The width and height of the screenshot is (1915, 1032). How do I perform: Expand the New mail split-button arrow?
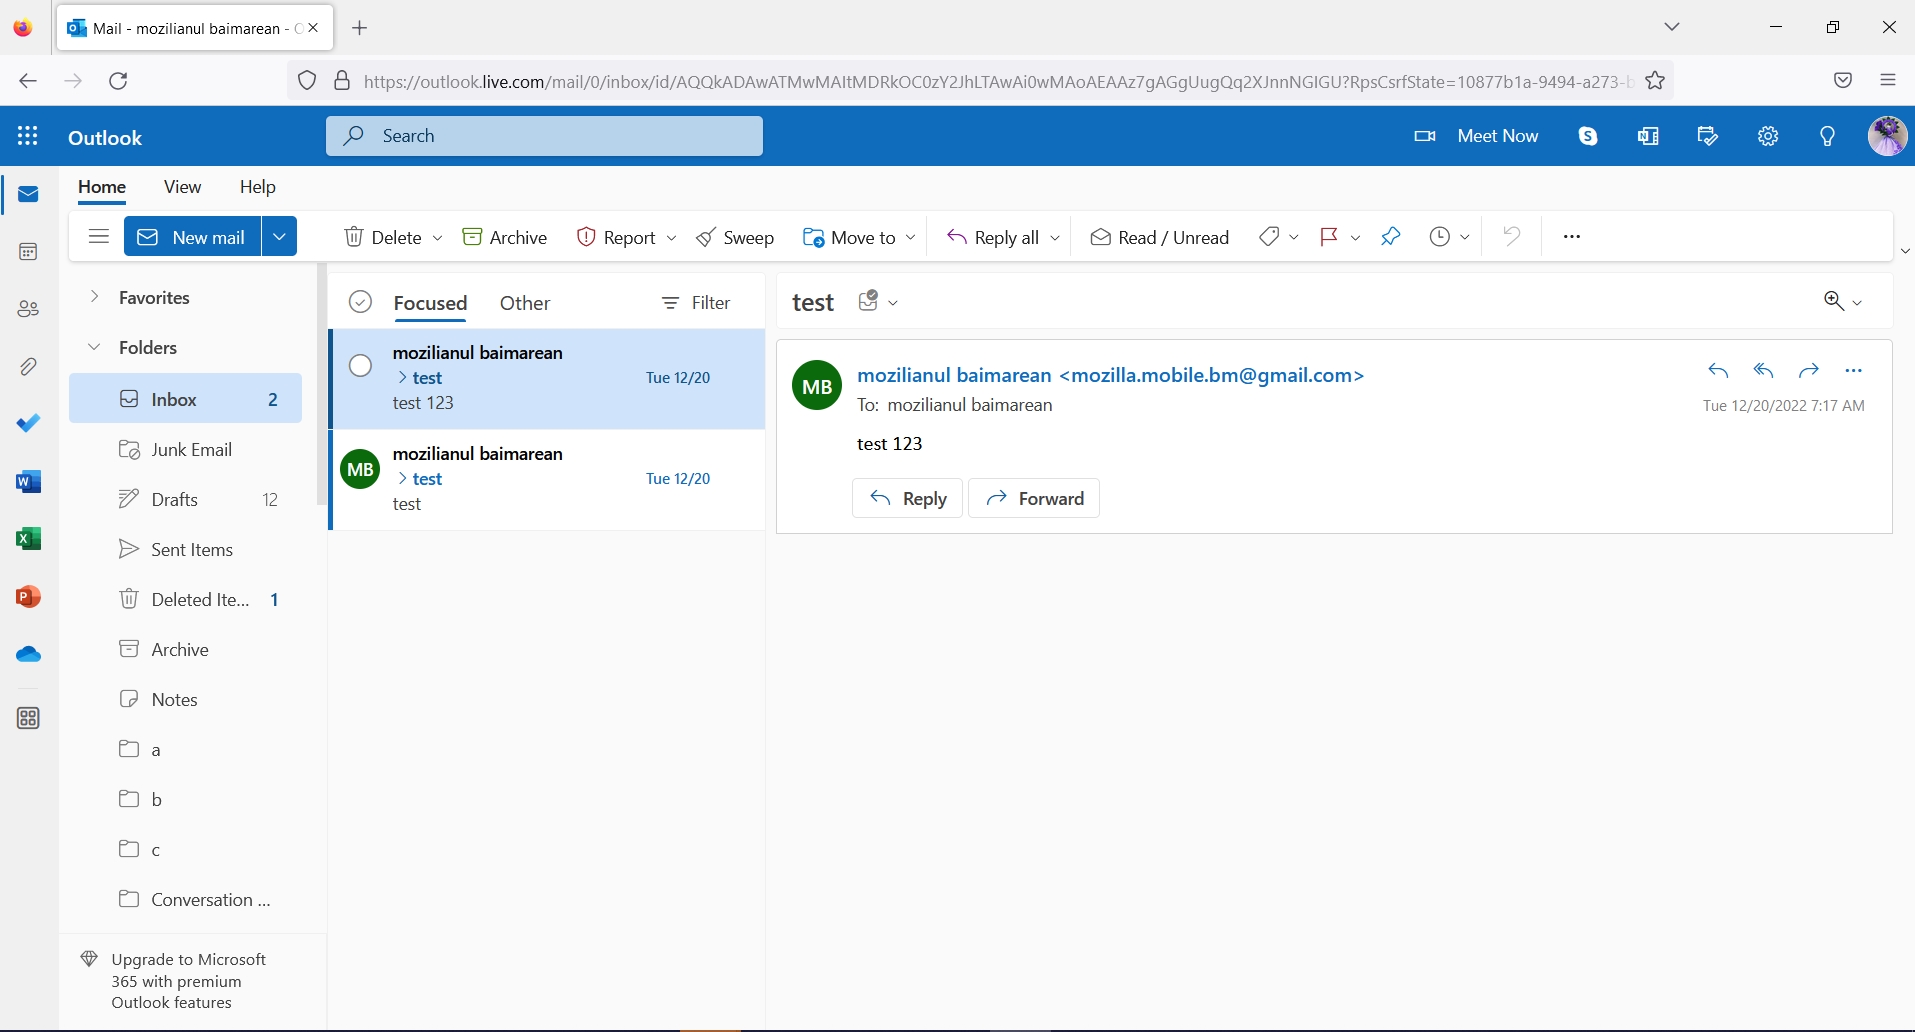(x=279, y=236)
